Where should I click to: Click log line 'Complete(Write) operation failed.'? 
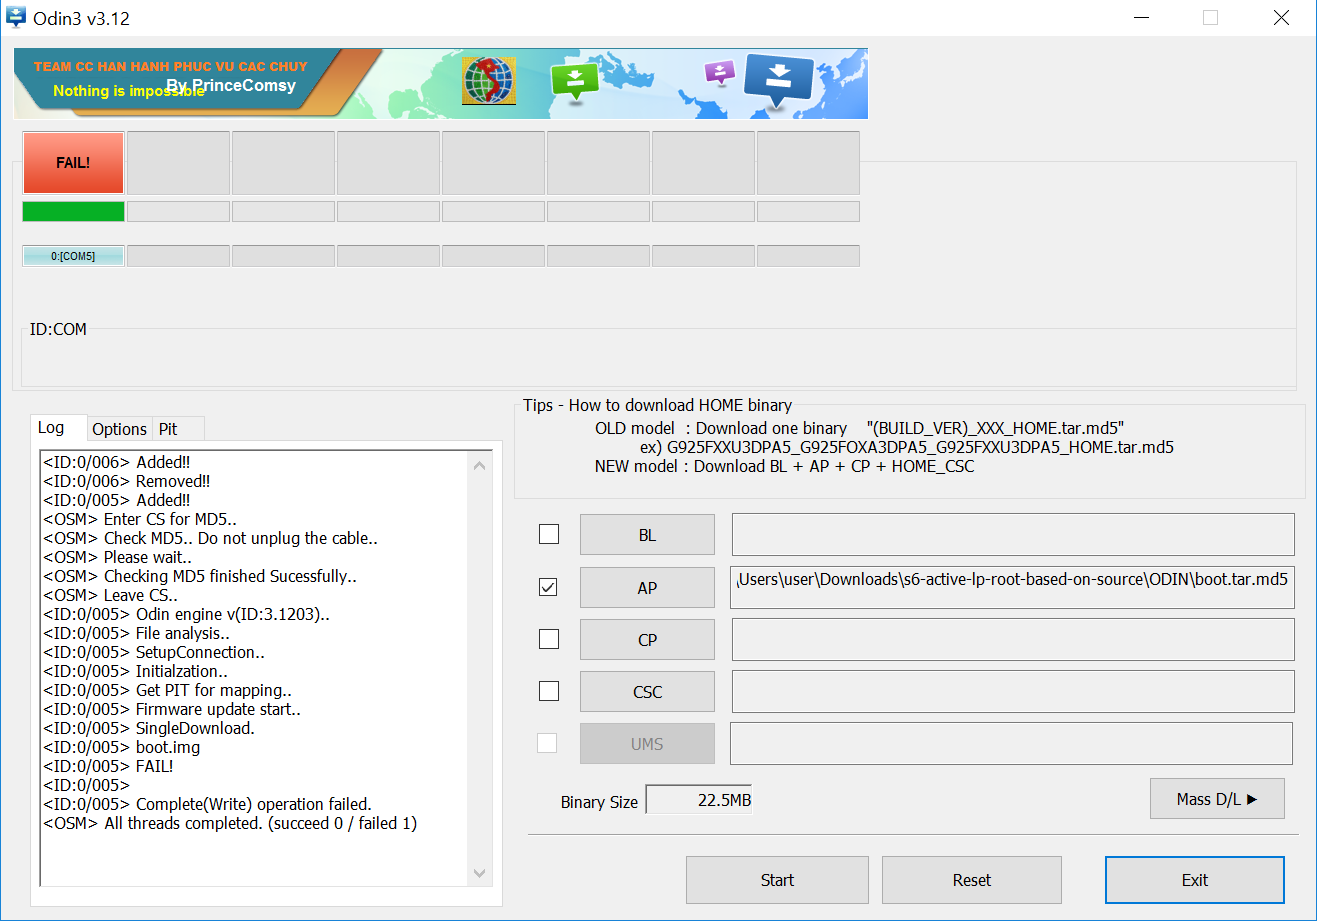point(207,804)
